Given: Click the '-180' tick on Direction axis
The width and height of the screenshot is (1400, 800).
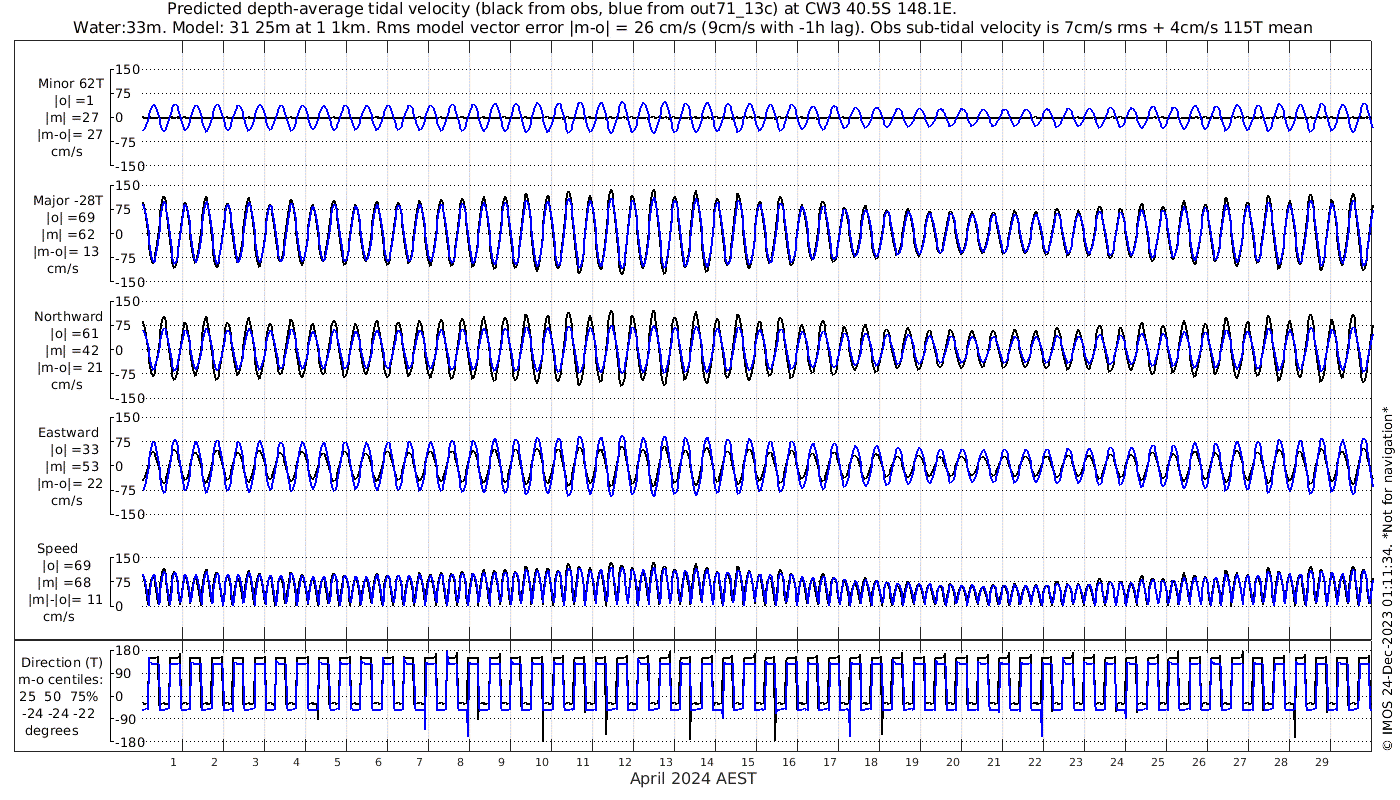Looking at the screenshot, I should click(131, 742).
